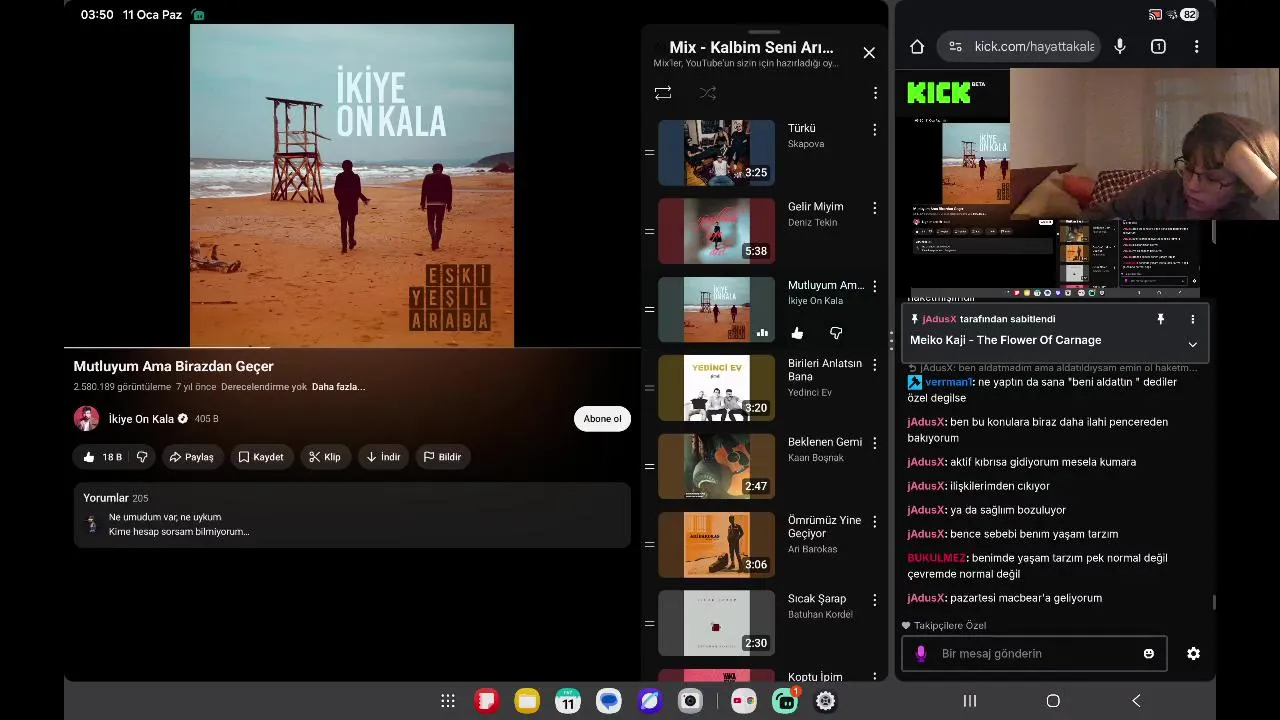The height and width of the screenshot is (720, 1280).
Task: Open verrman1 username in chat
Action: [x=948, y=382]
